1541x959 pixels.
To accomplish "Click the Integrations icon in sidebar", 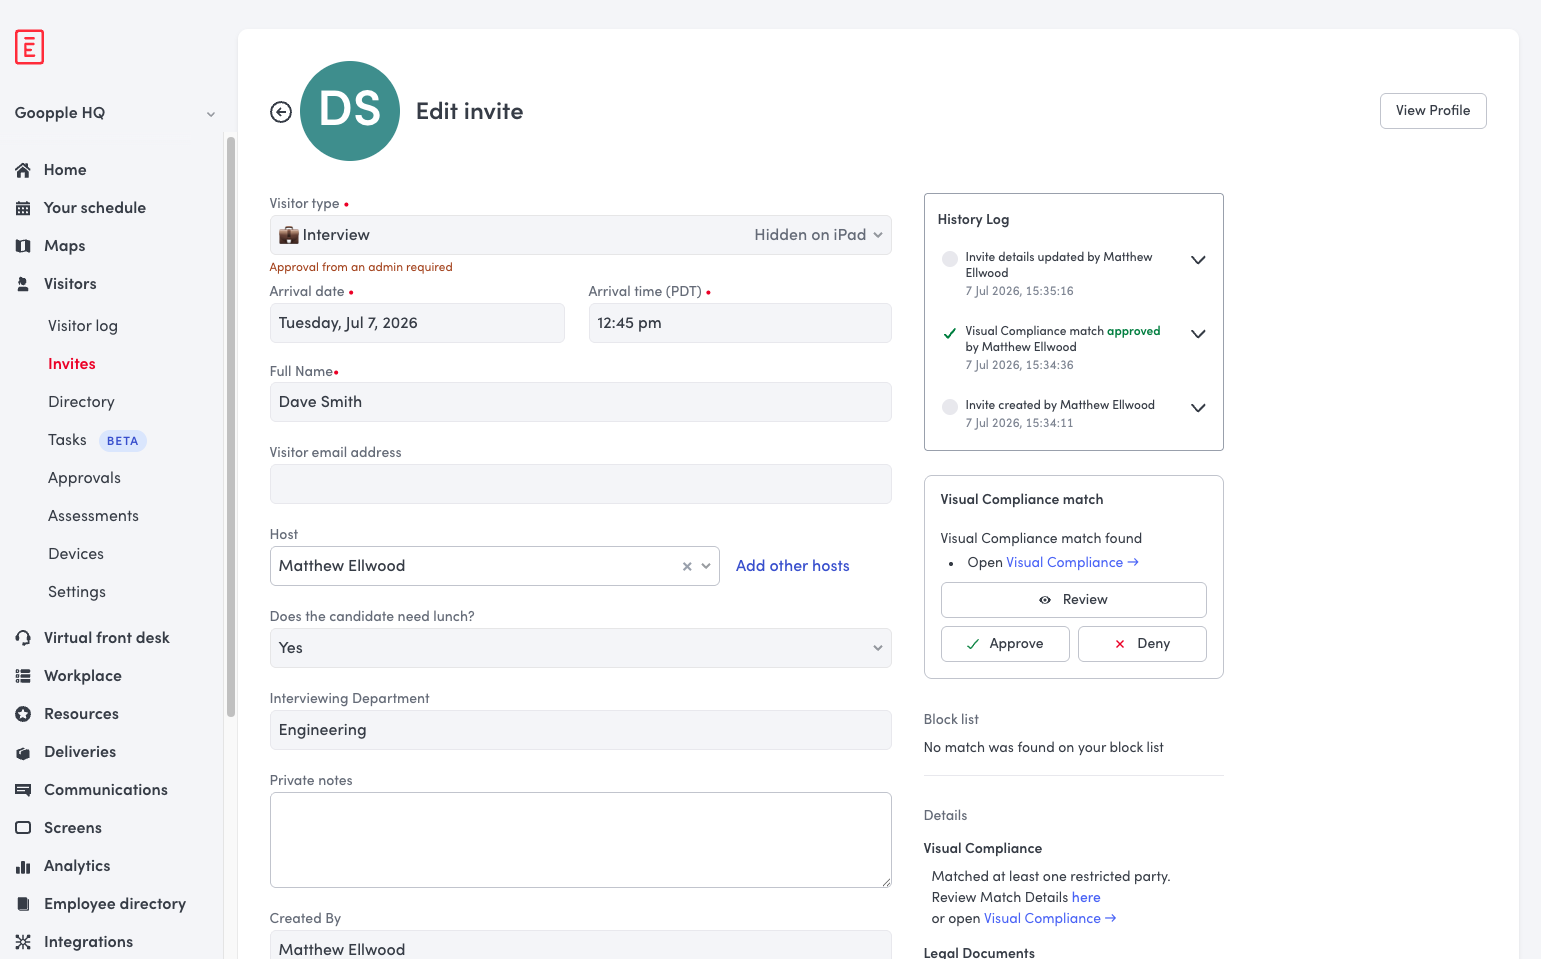I will pyautogui.click(x=23, y=942).
